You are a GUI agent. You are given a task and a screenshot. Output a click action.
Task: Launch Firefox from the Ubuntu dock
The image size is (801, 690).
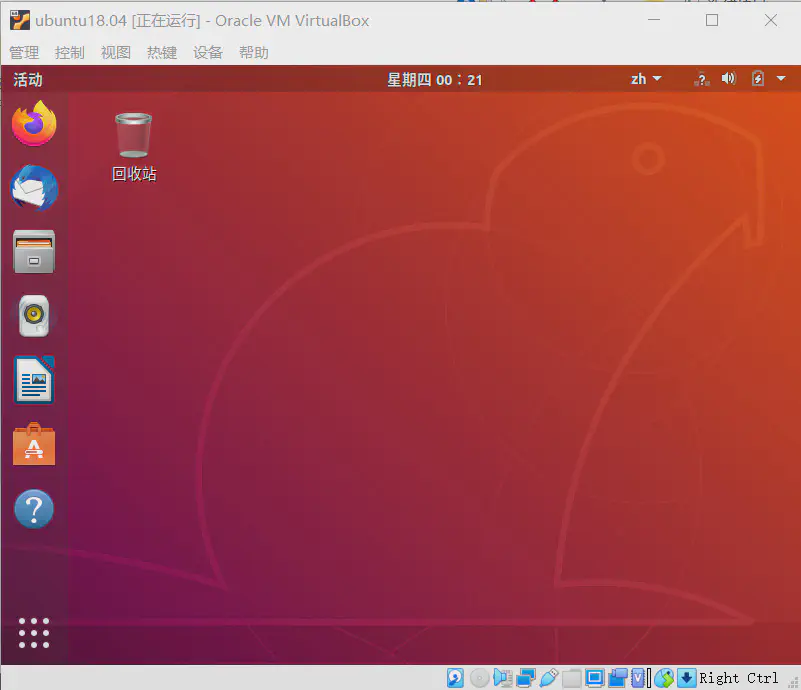34,124
